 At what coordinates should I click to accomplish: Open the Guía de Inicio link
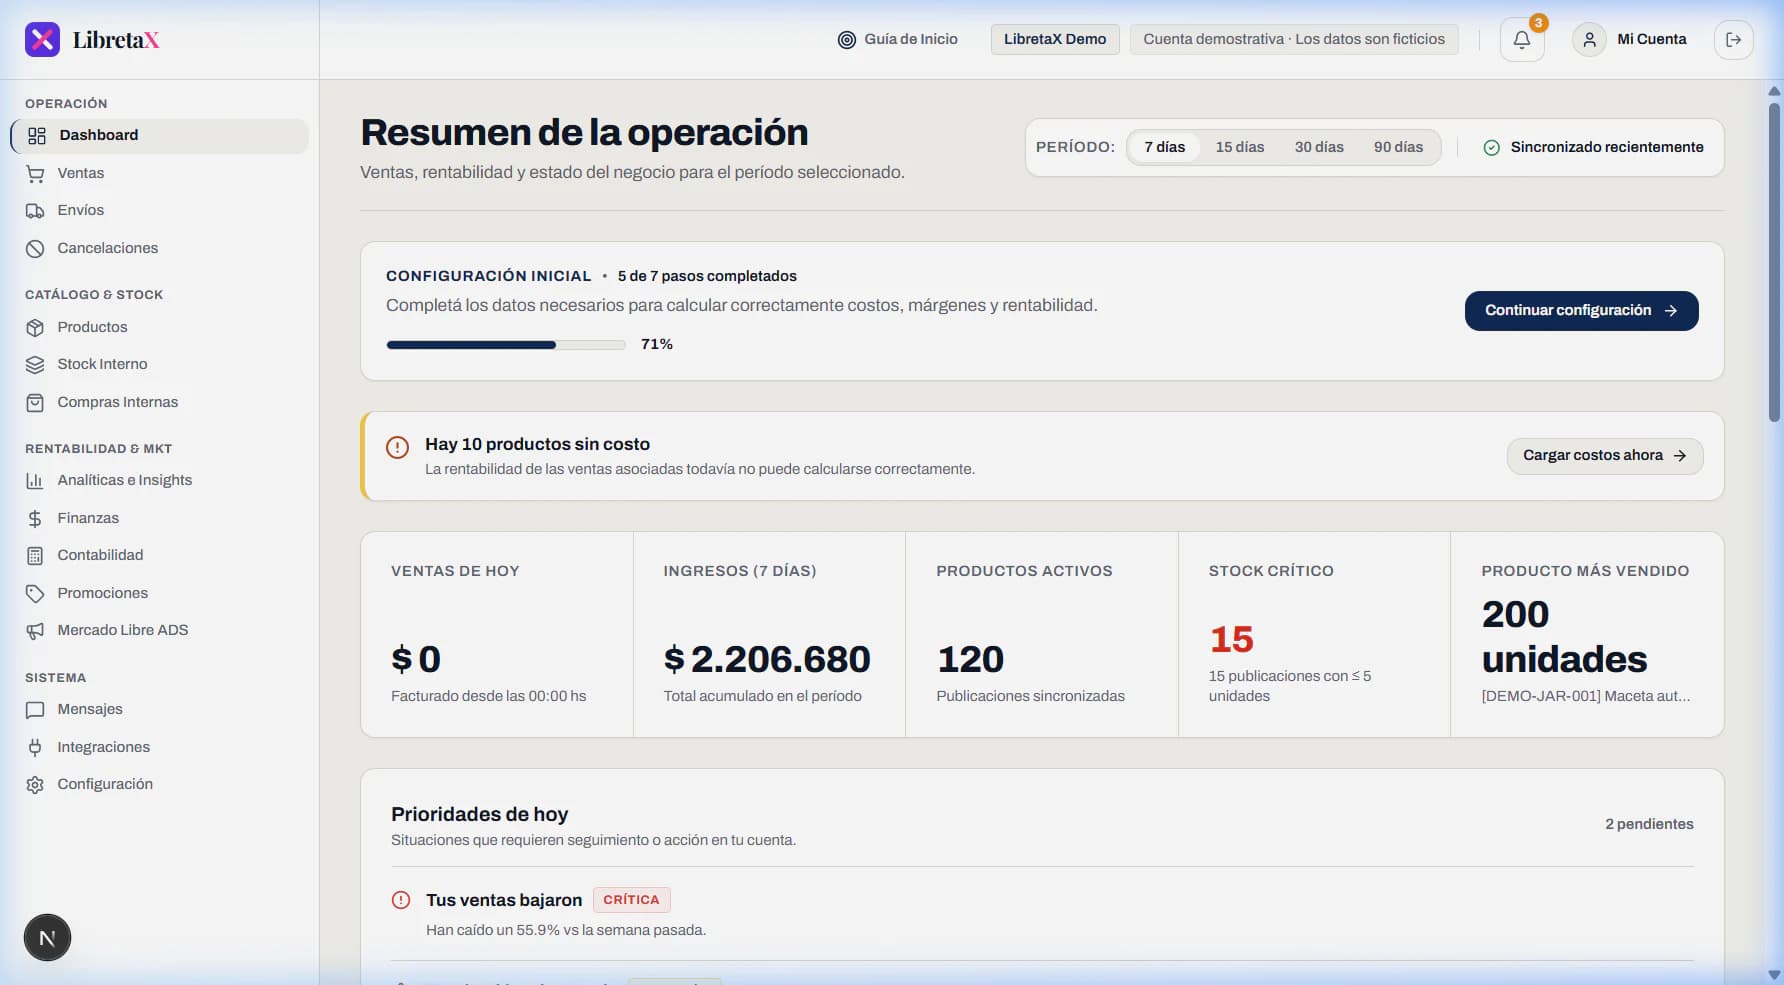(897, 40)
